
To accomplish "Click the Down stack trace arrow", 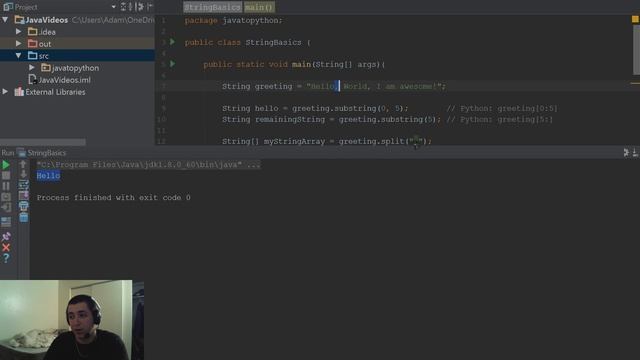I will point(23,174).
